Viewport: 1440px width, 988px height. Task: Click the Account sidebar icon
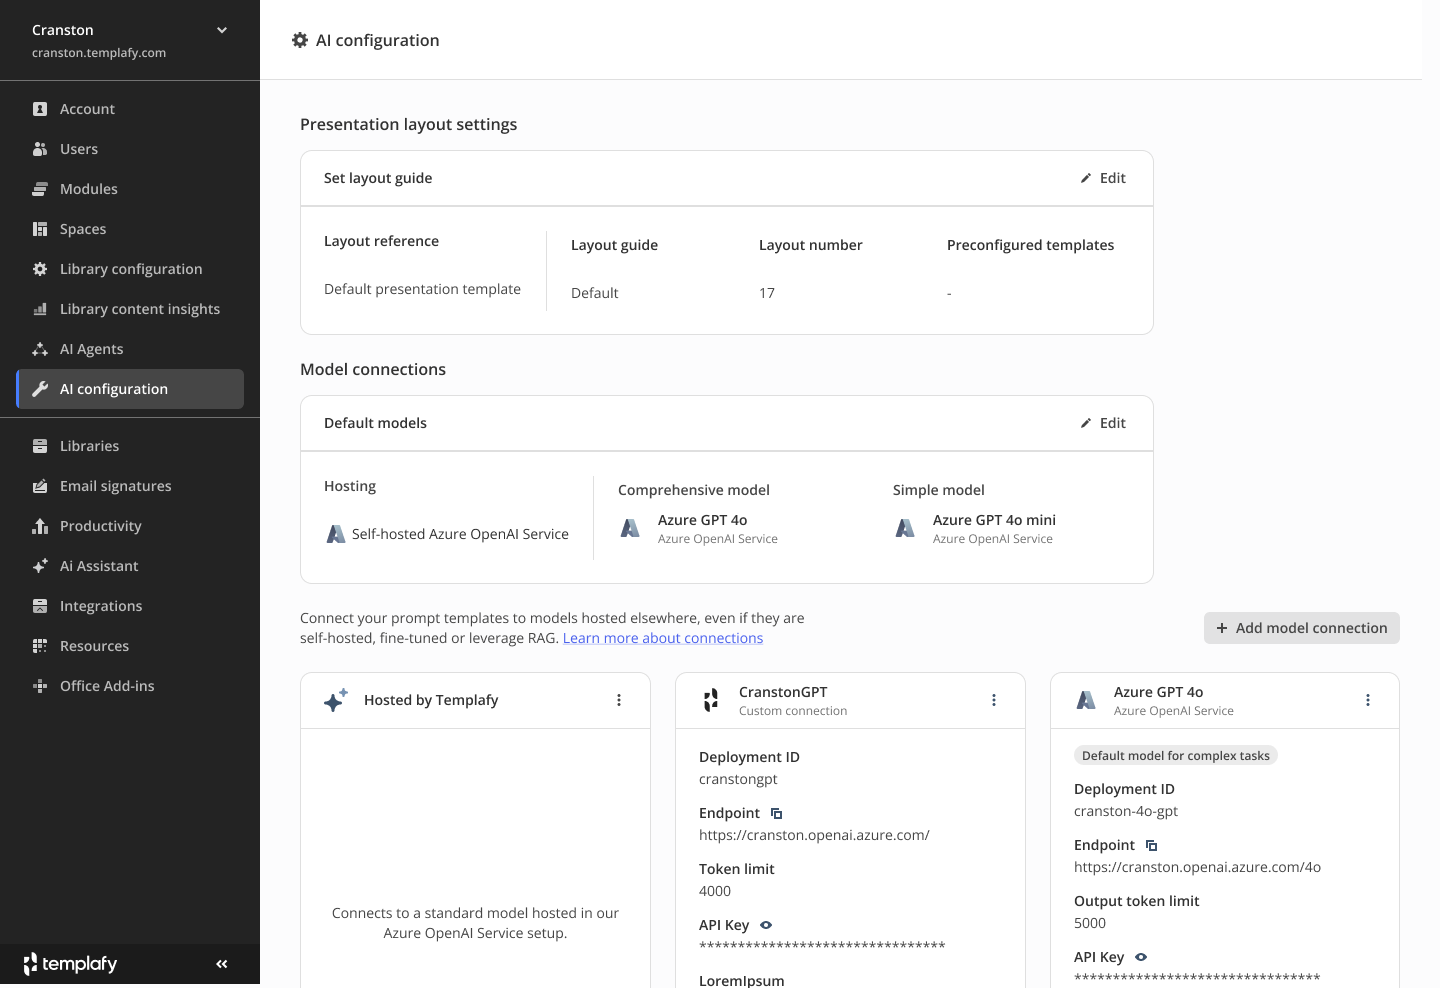point(40,109)
